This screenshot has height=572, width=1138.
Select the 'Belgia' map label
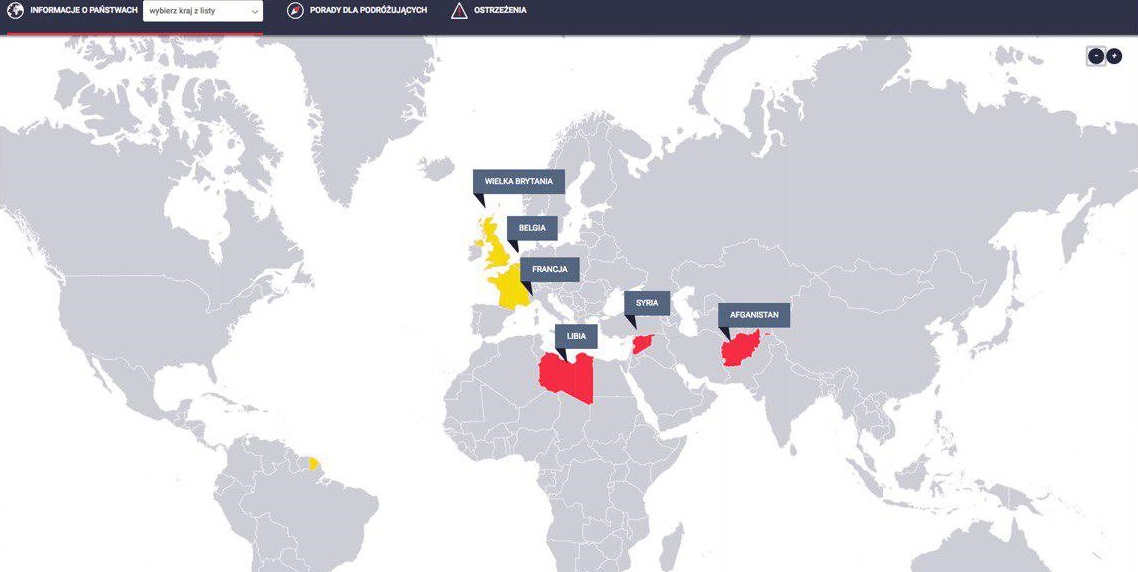coord(532,228)
